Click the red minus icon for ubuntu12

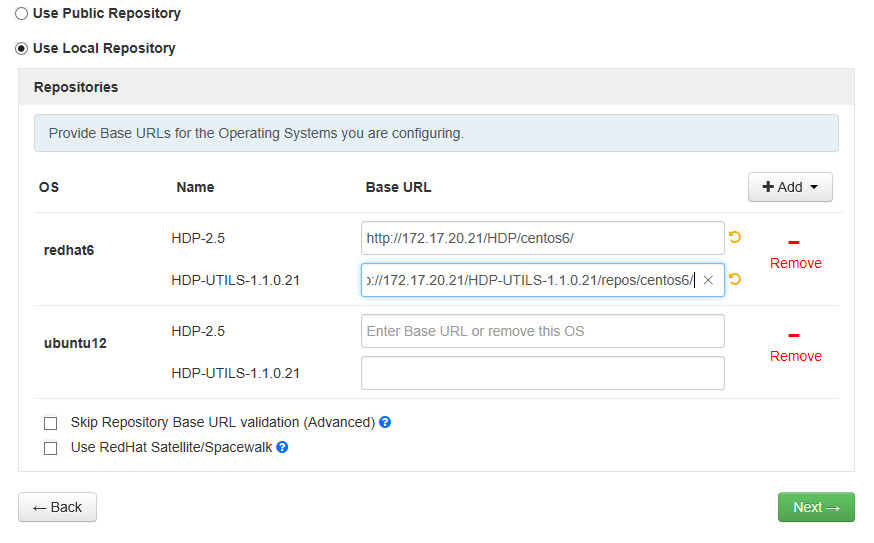(x=795, y=335)
